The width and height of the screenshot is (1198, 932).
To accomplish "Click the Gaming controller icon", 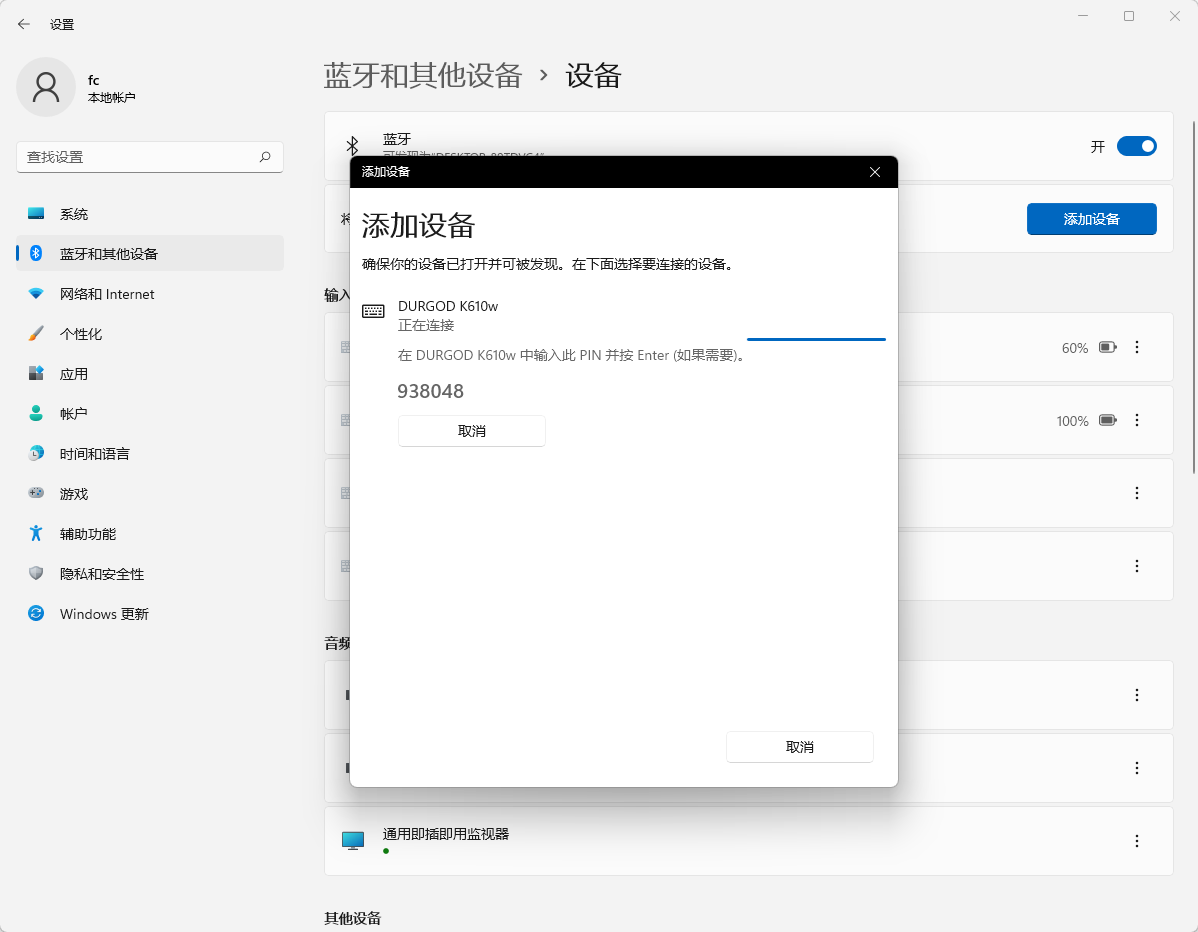I will pyautogui.click(x=36, y=494).
